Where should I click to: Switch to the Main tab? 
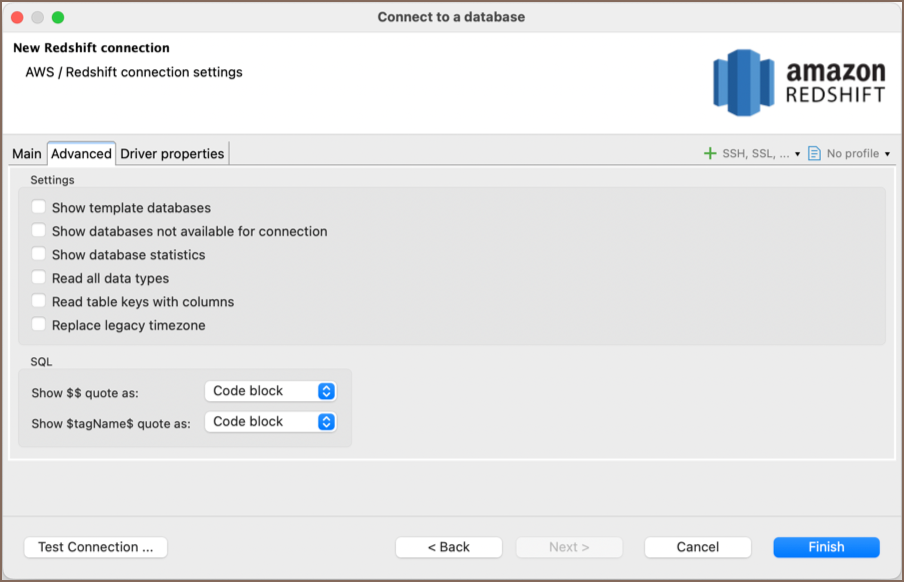pyautogui.click(x=27, y=154)
